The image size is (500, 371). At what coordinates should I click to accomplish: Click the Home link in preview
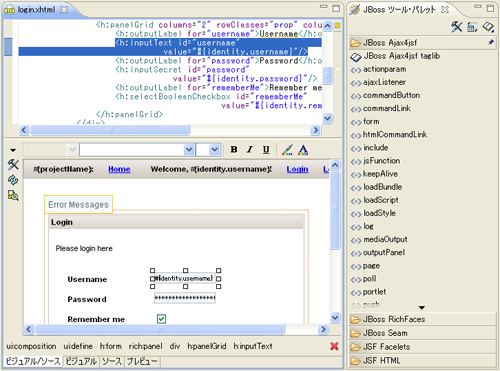pos(119,169)
